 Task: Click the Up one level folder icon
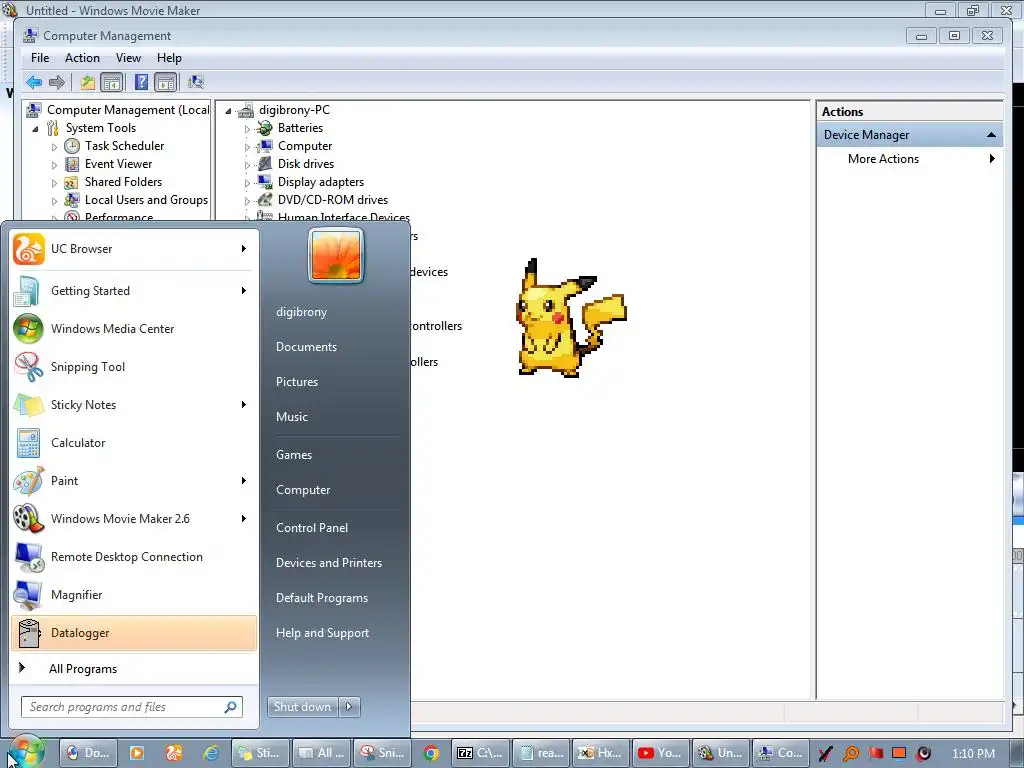click(x=88, y=82)
